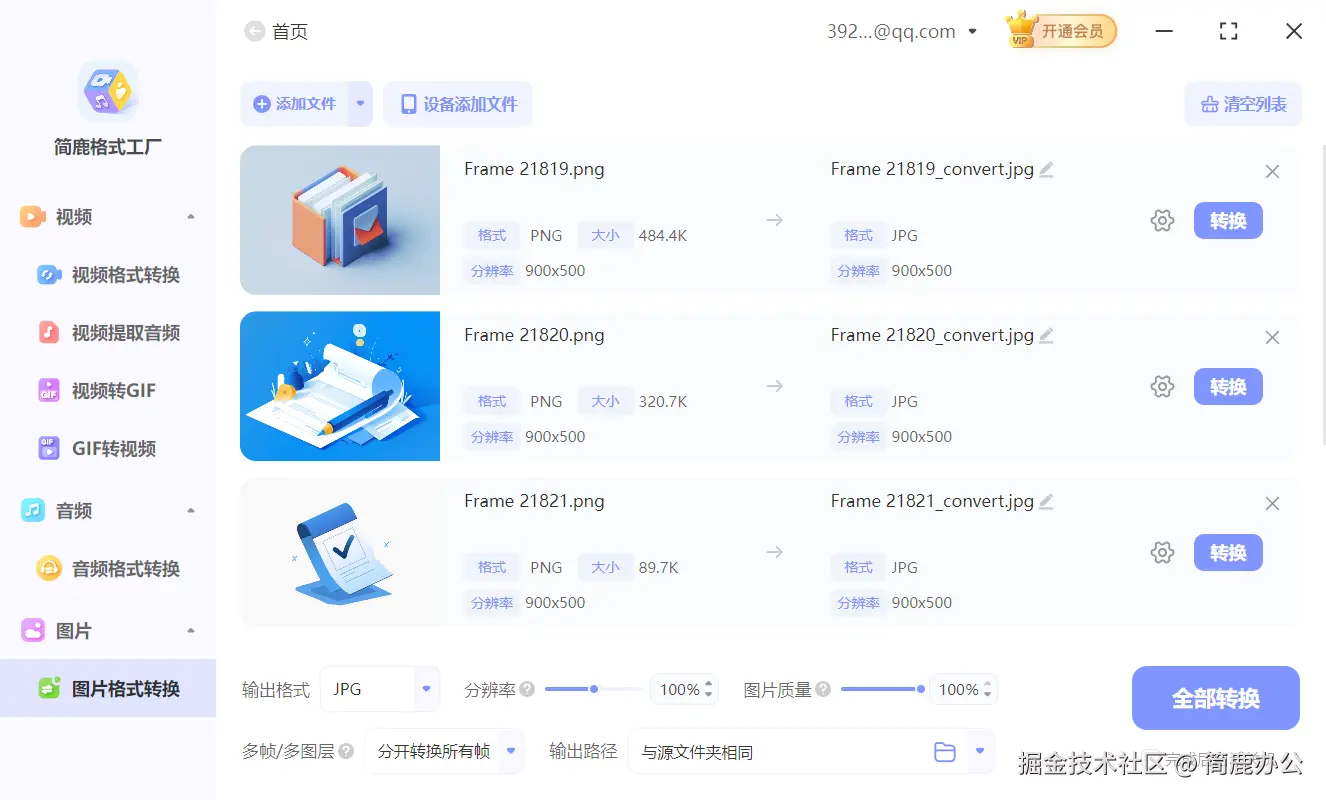
Task: Click the folder icon next to output path
Action: point(945,751)
